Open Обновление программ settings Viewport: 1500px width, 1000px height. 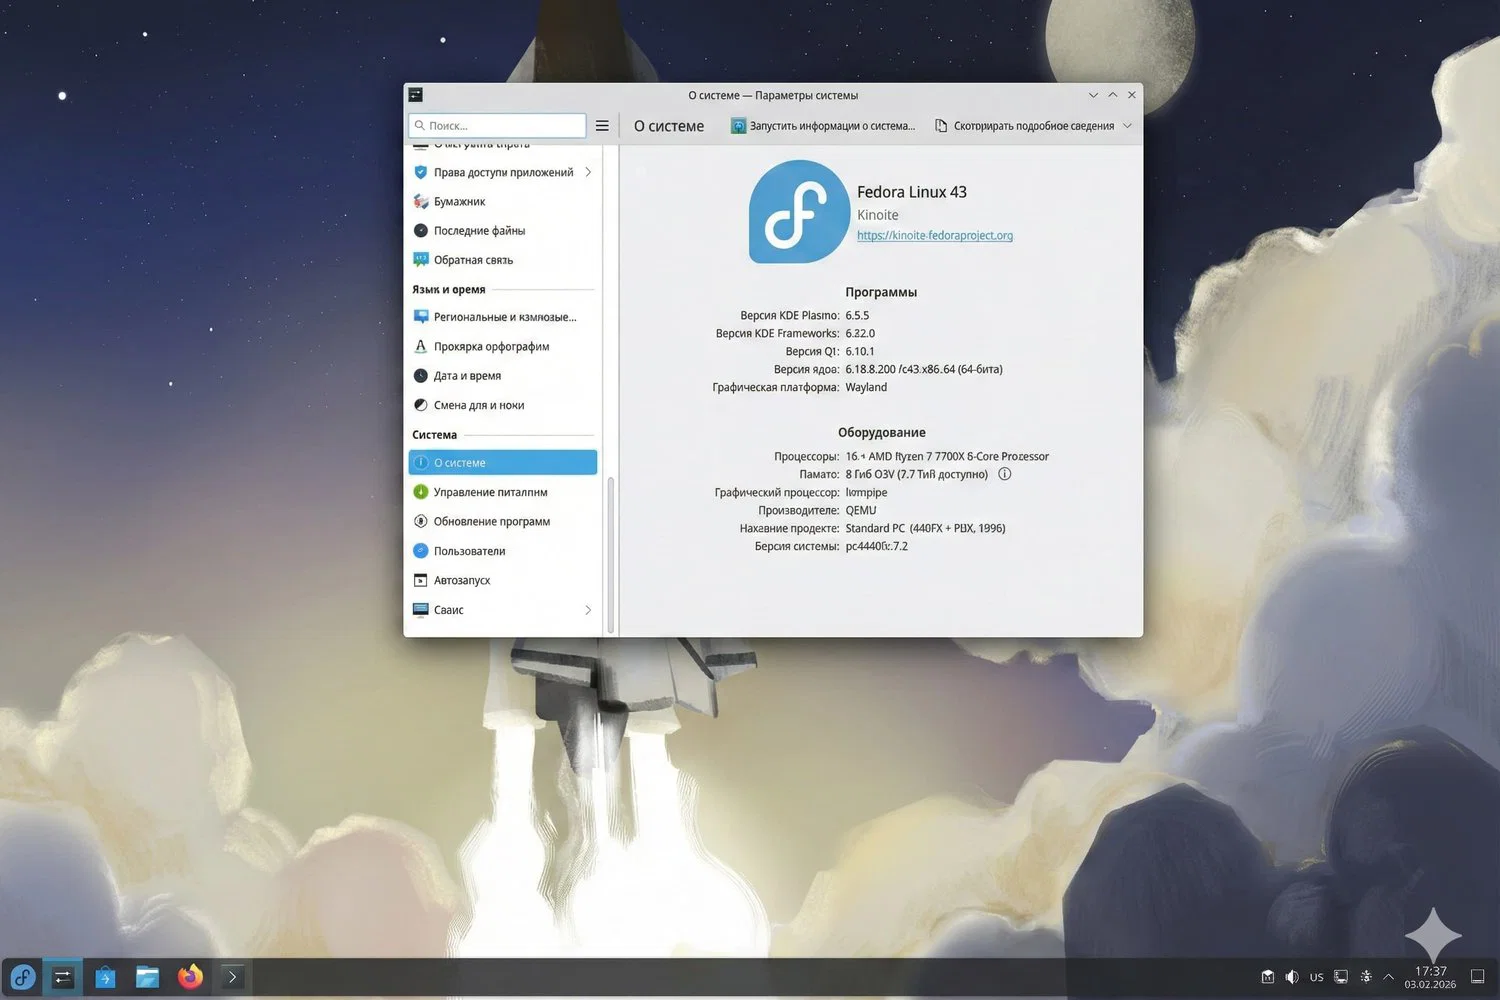491,521
